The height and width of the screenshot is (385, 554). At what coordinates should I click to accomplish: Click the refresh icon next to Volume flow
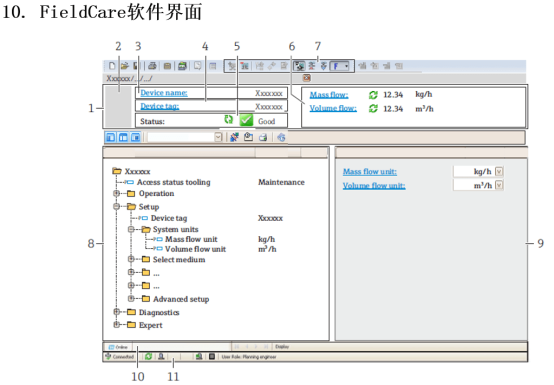tap(373, 108)
